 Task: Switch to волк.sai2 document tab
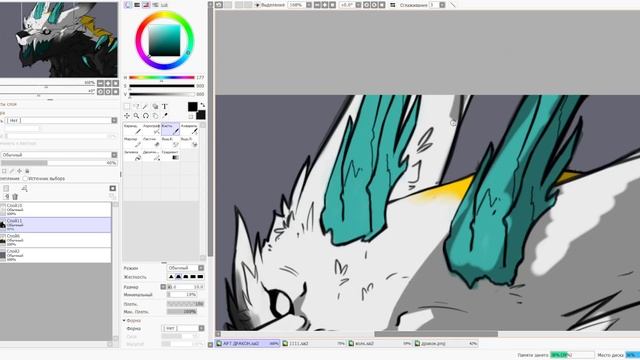(x=380, y=344)
